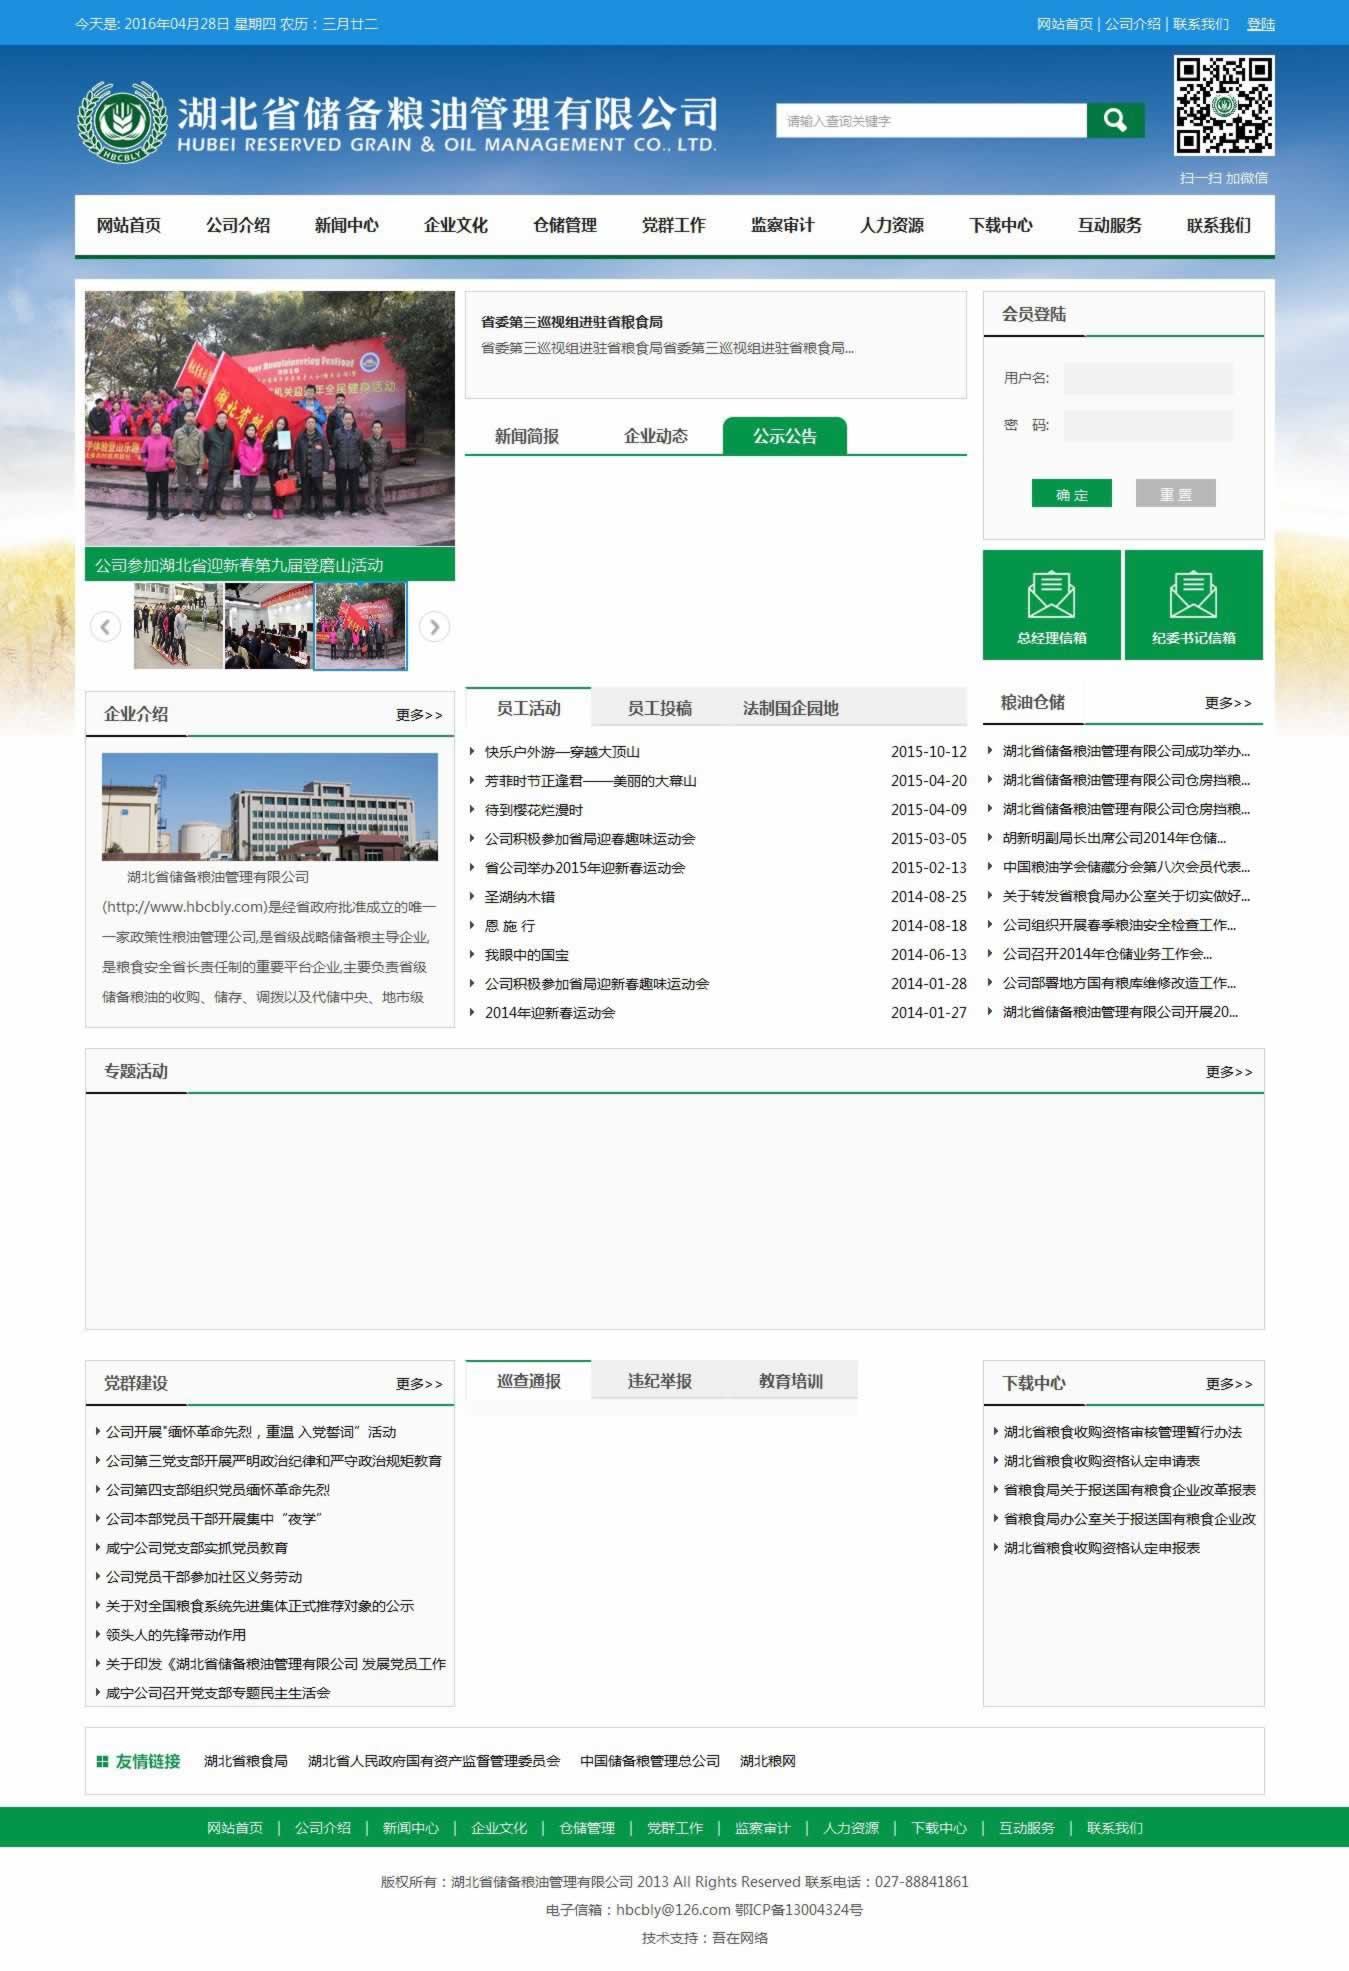This screenshot has height=1971, width=1349.
Task: Open 监察审计 in main navigation
Action: click(783, 225)
